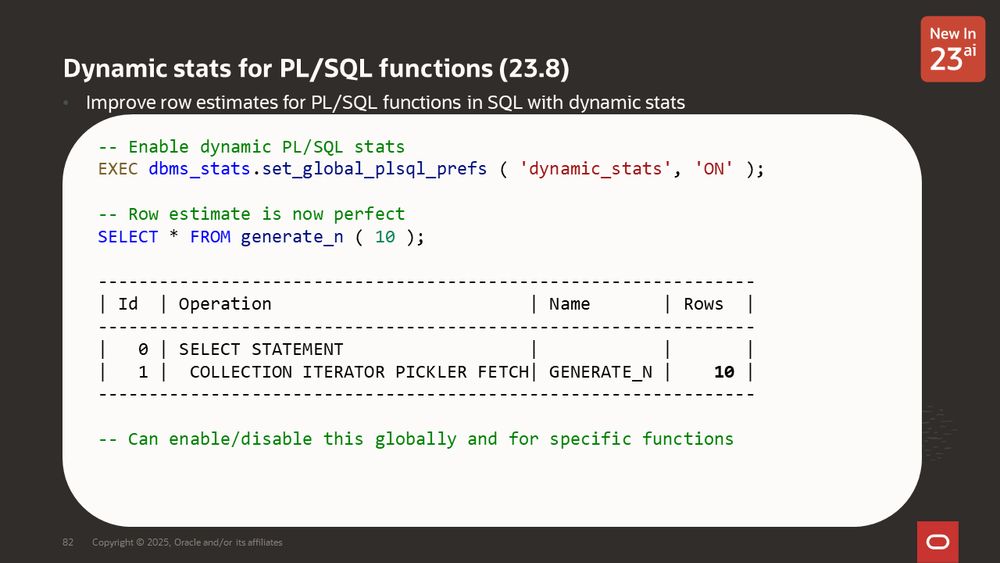
Task: Click the slide title Dynamic stats for PL/SQL functions
Action: [316, 68]
